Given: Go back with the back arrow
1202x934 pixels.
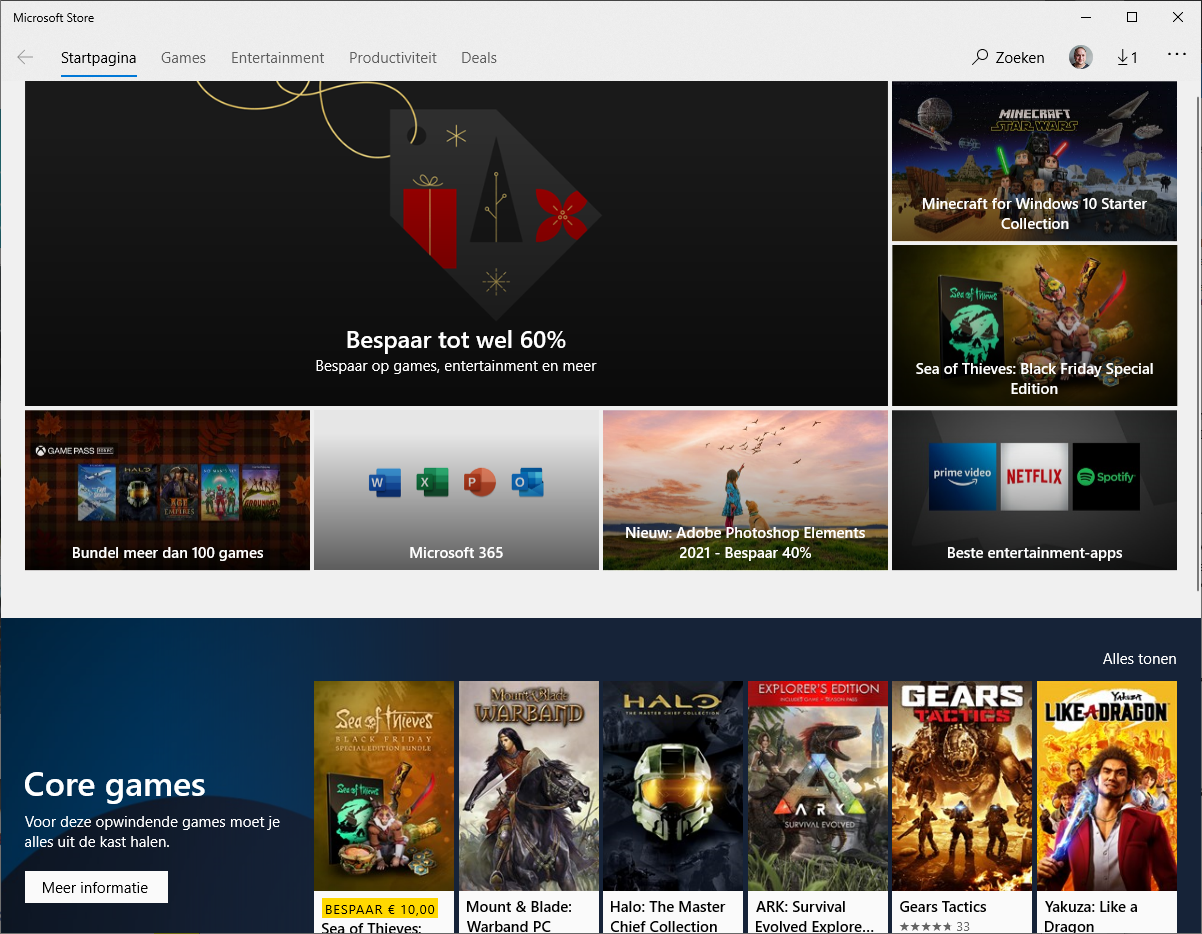Looking at the screenshot, I should (25, 57).
